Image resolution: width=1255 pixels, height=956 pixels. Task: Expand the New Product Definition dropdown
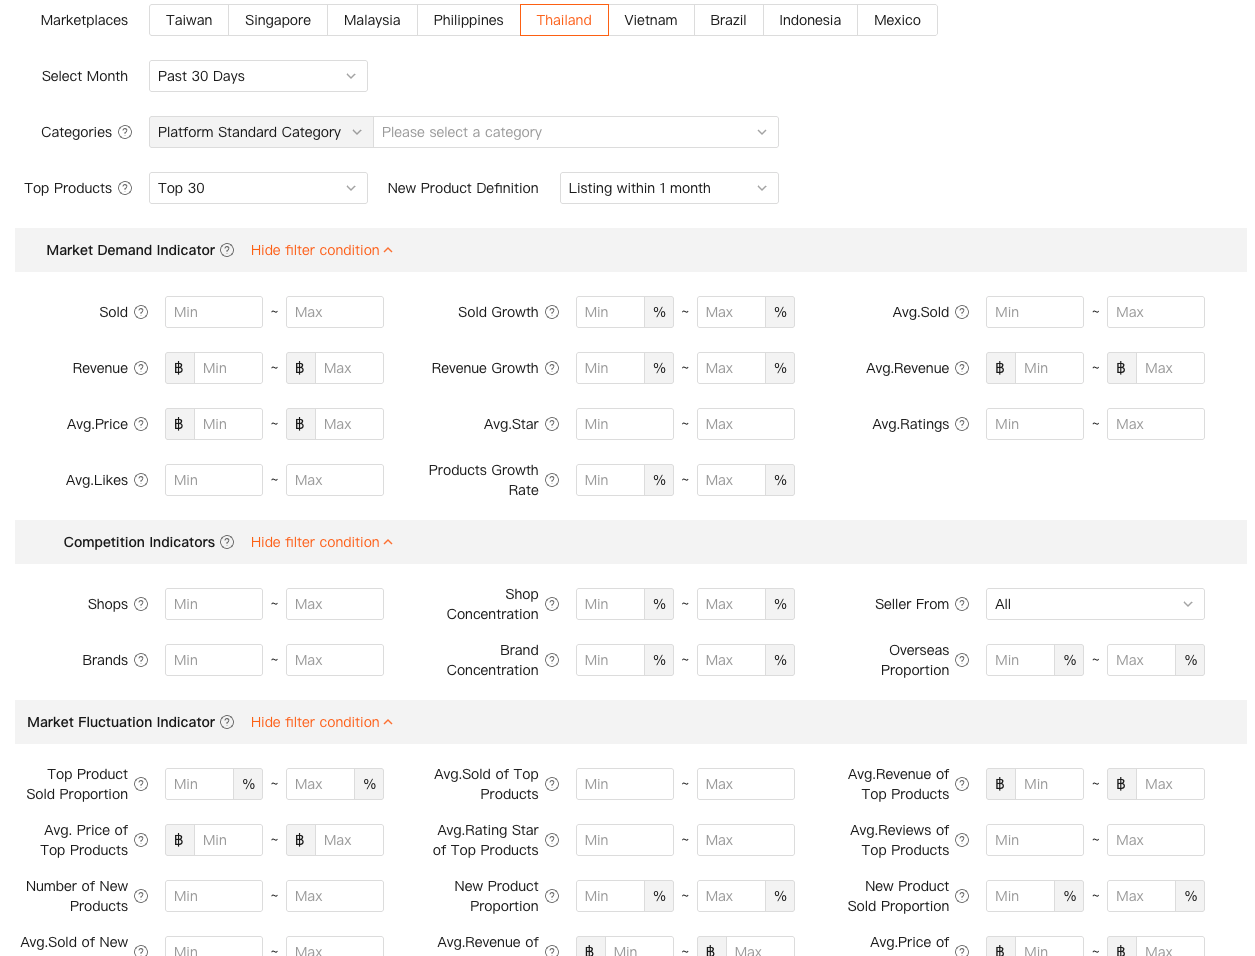coord(668,188)
